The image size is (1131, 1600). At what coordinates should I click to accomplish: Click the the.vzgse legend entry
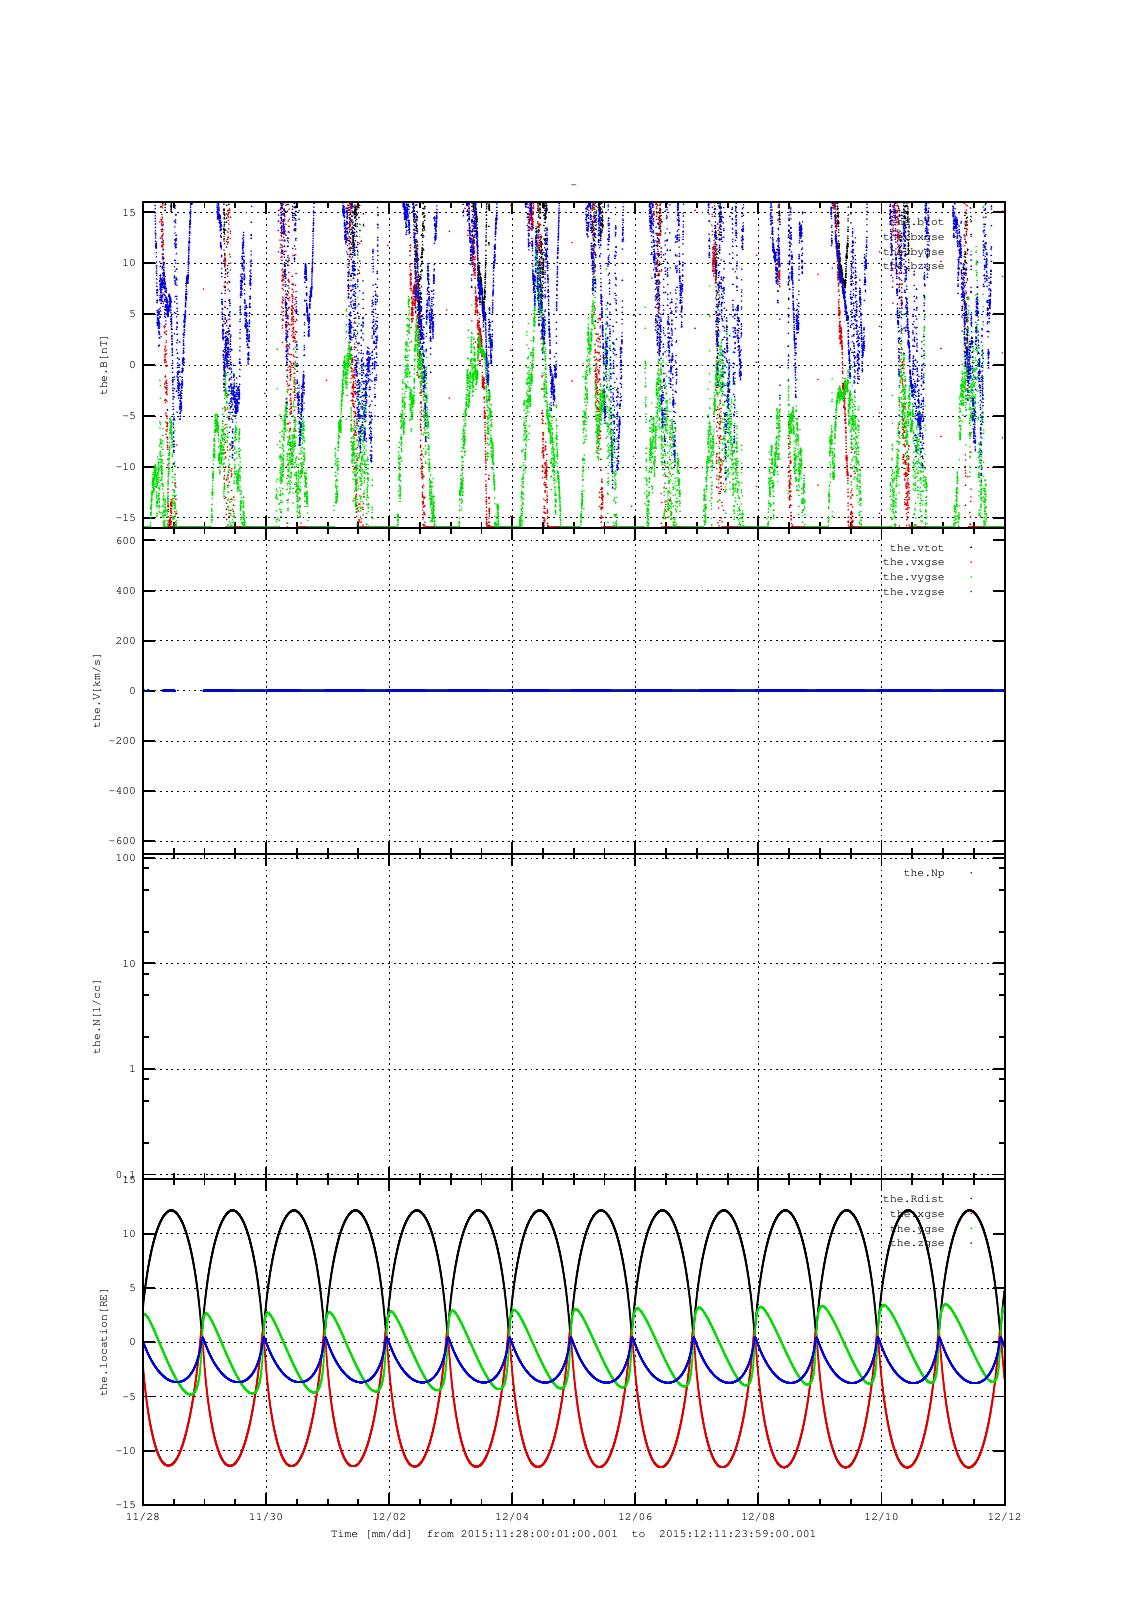pyautogui.click(x=913, y=592)
